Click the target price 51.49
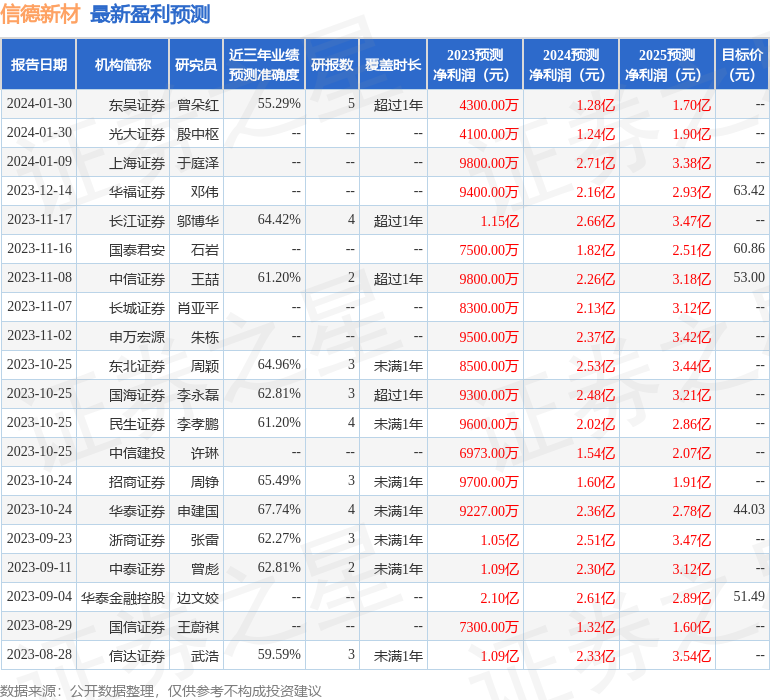770x700 pixels. pyautogui.click(x=749, y=595)
